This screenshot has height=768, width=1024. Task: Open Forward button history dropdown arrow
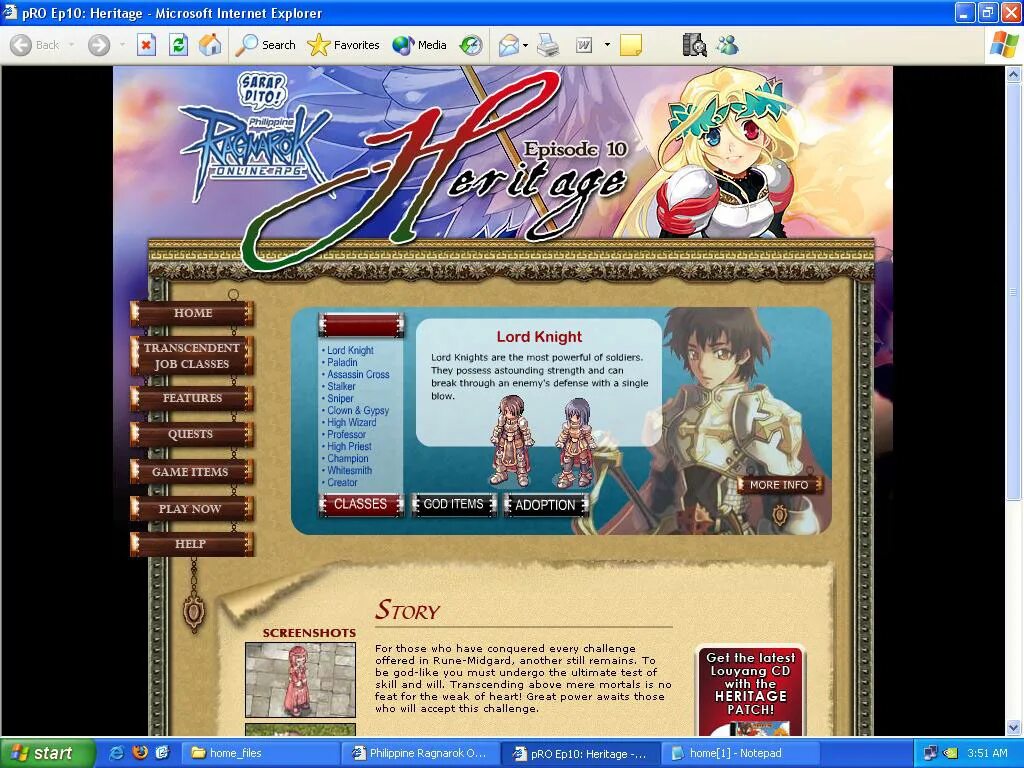[x=122, y=45]
